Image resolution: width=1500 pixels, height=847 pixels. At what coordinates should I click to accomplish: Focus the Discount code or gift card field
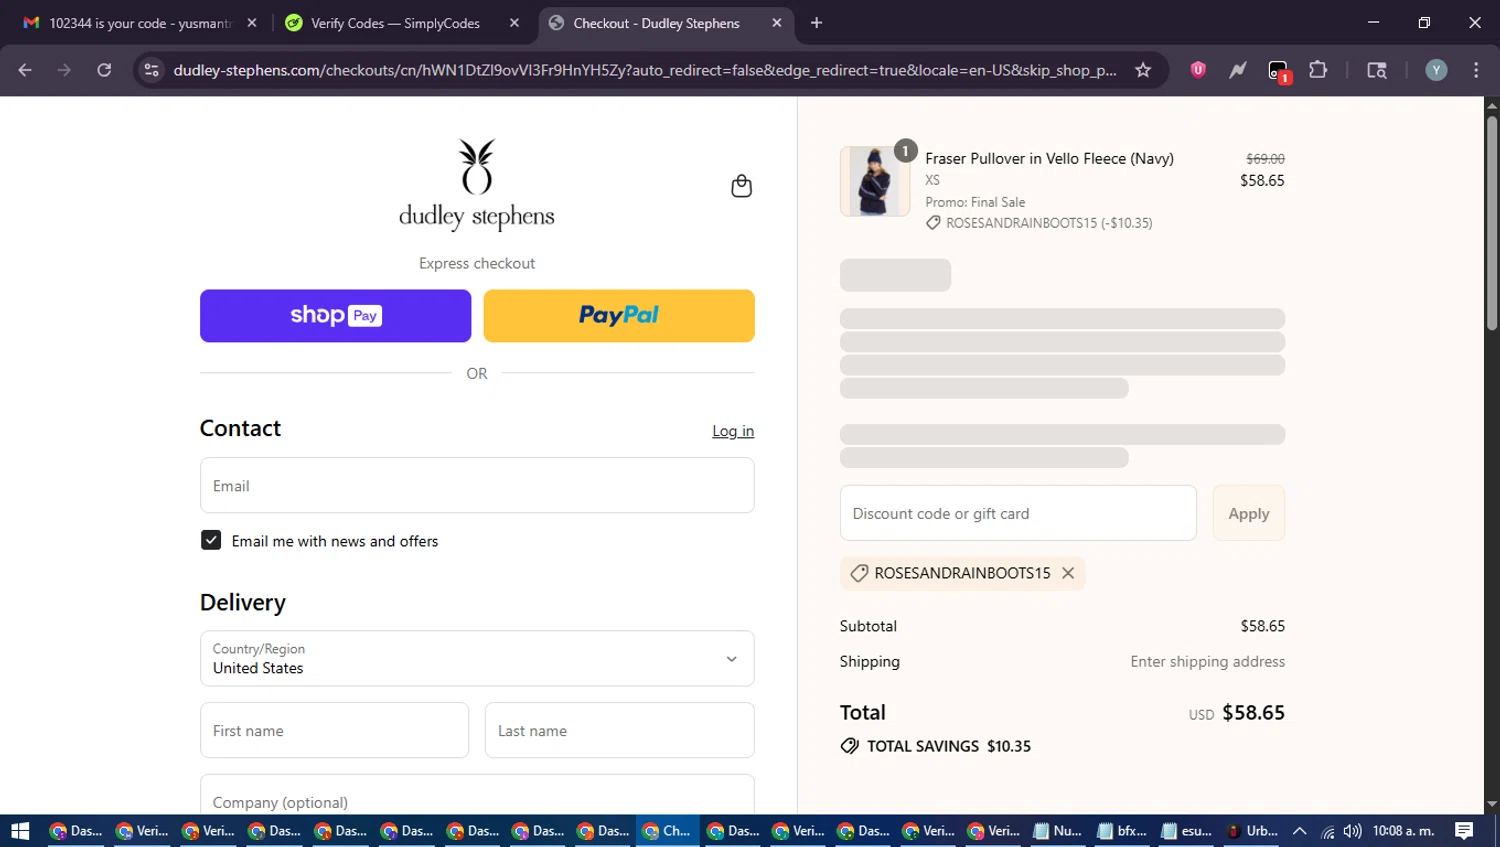(1018, 513)
